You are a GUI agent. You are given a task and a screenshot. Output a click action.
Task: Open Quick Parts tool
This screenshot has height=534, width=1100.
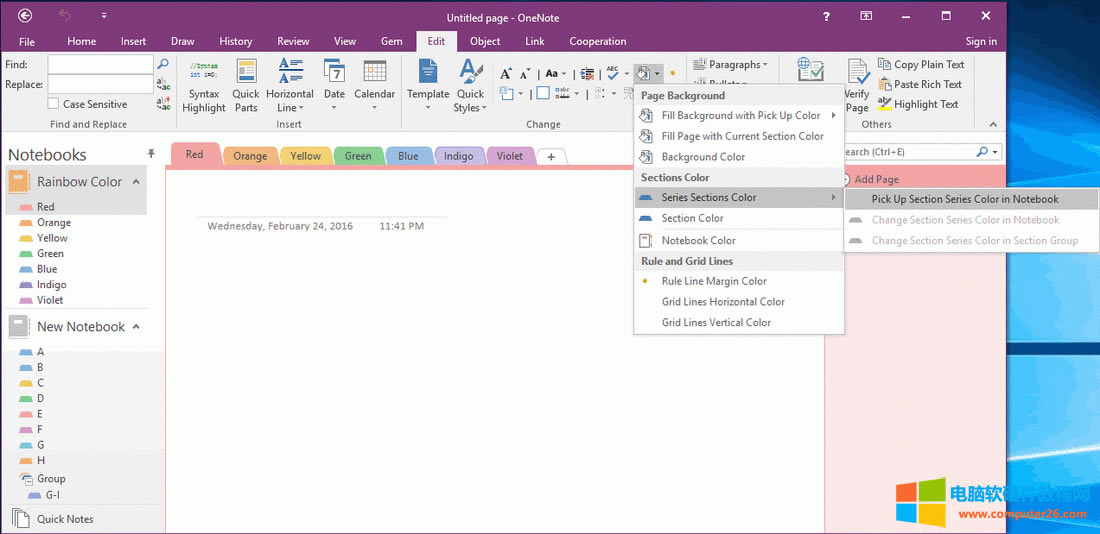246,73
